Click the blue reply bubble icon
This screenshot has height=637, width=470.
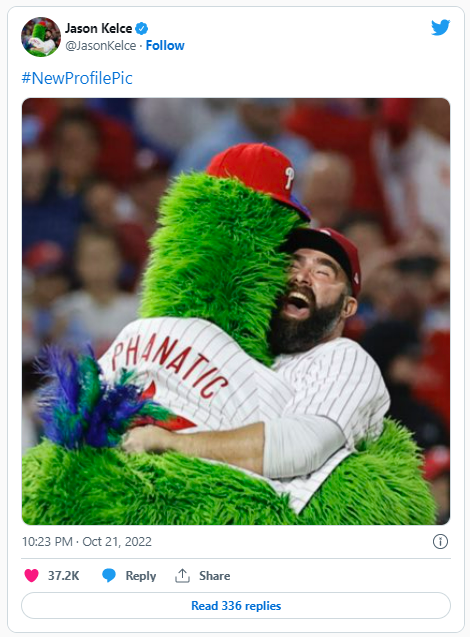[108, 575]
